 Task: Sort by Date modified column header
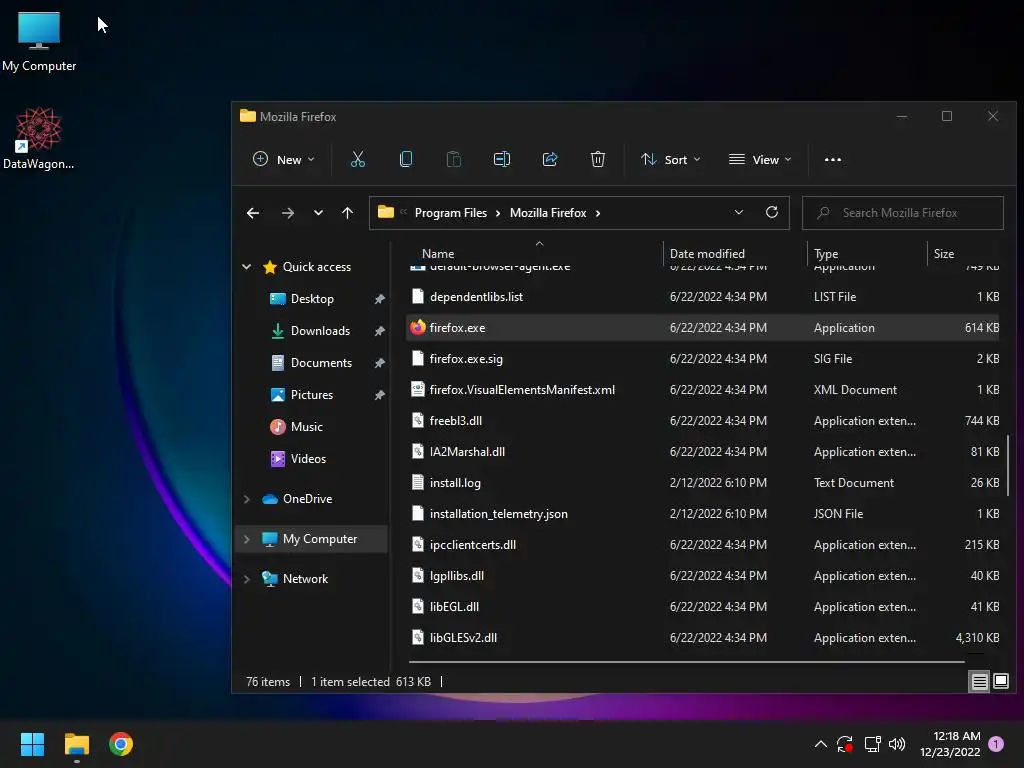(x=707, y=253)
